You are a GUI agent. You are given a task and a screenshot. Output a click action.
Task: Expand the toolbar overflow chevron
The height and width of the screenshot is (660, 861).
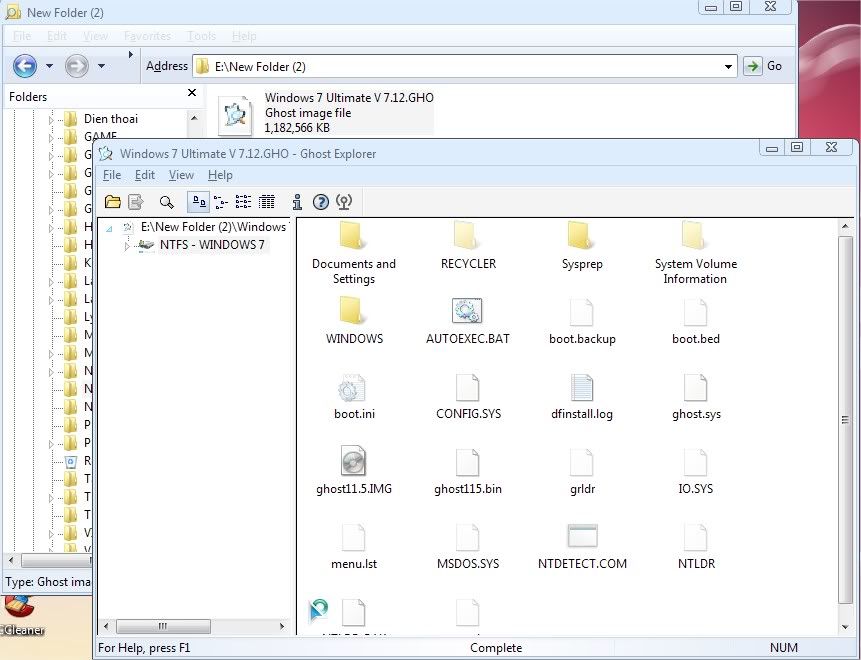(131, 54)
